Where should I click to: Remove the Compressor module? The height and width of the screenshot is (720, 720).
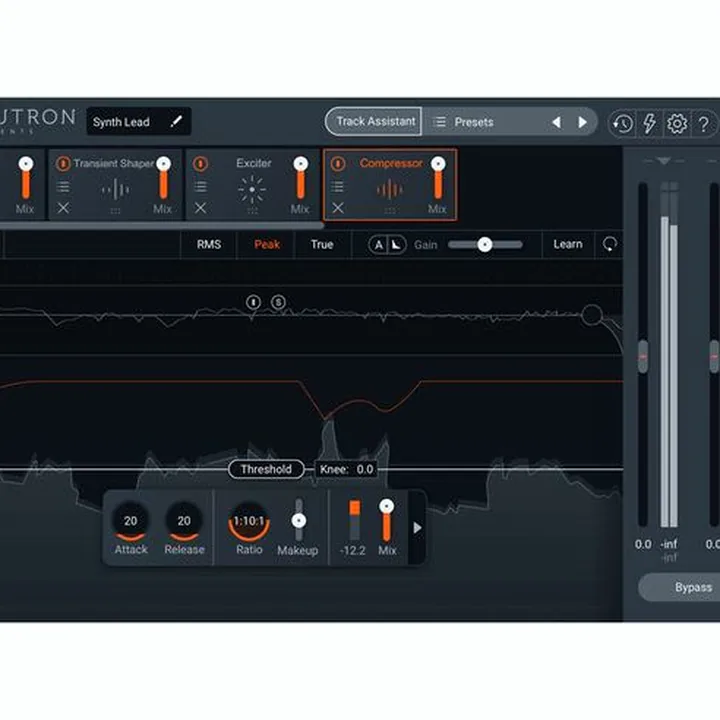click(338, 208)
